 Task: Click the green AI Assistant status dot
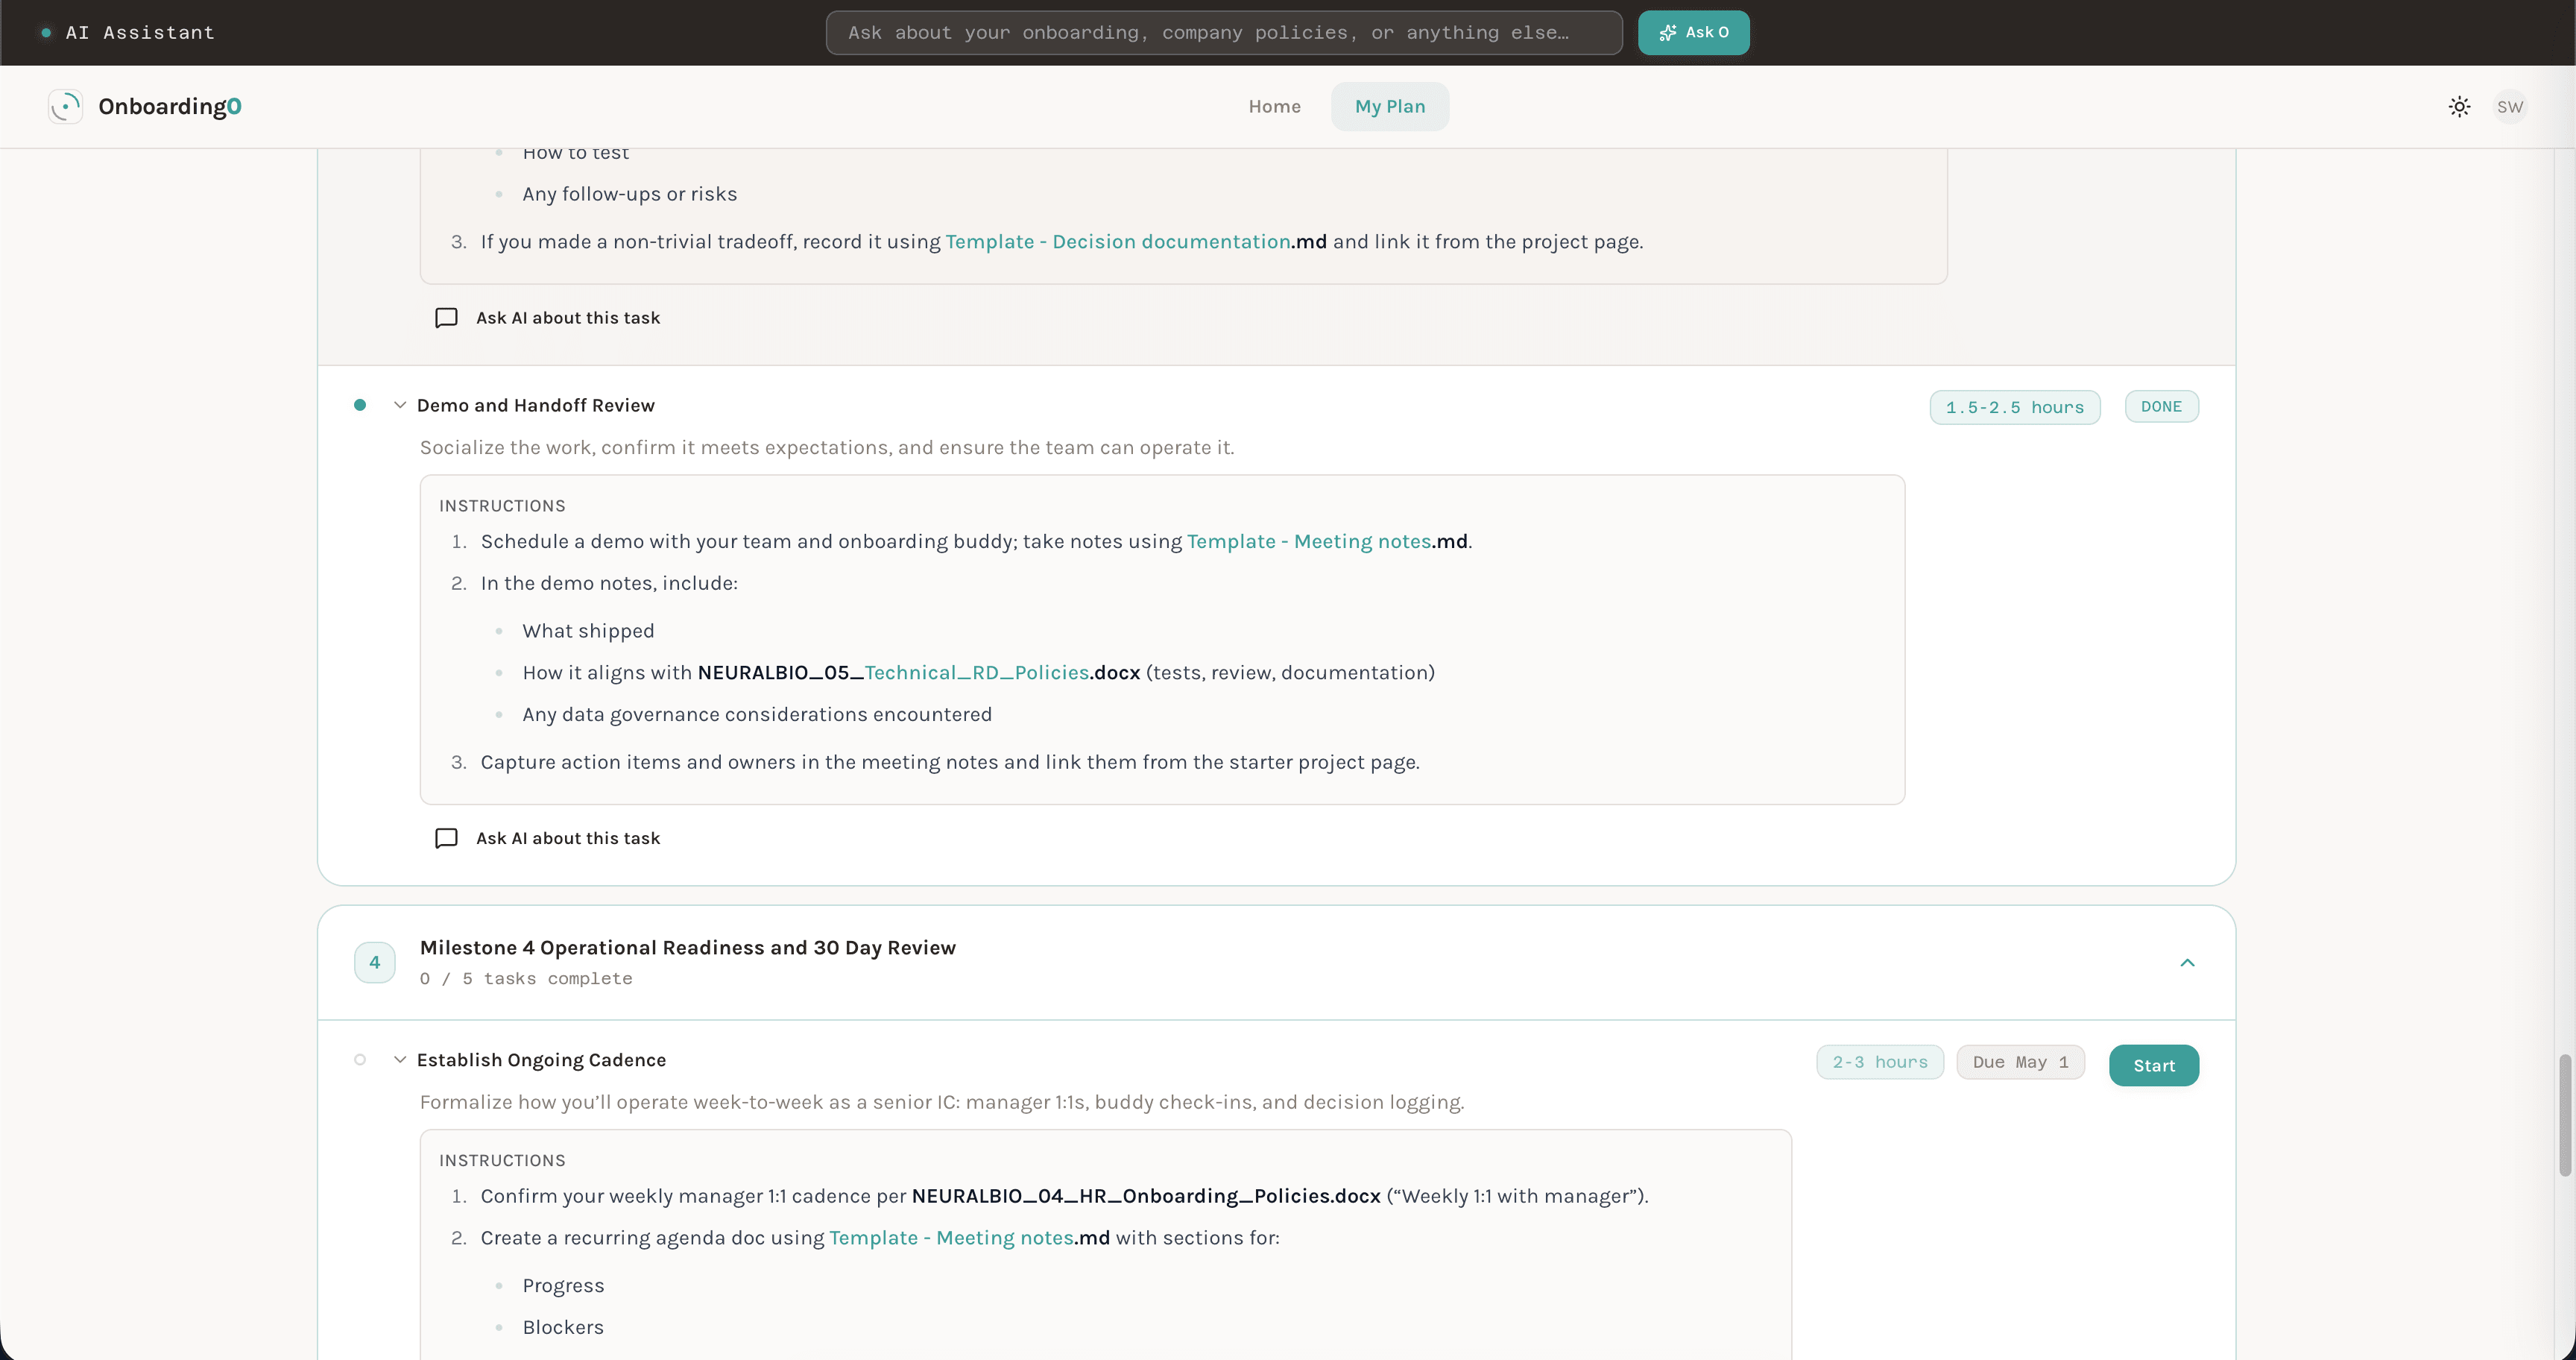44,32
